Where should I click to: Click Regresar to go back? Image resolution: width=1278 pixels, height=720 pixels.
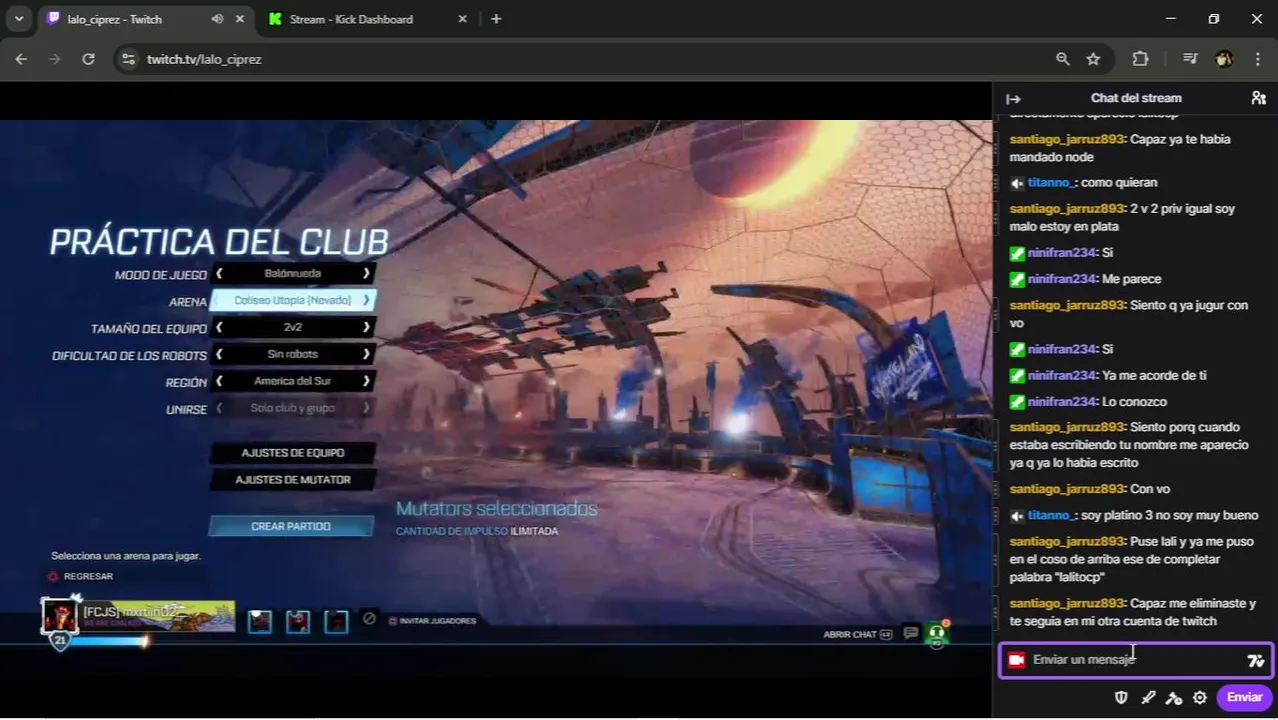click(80, 576)
